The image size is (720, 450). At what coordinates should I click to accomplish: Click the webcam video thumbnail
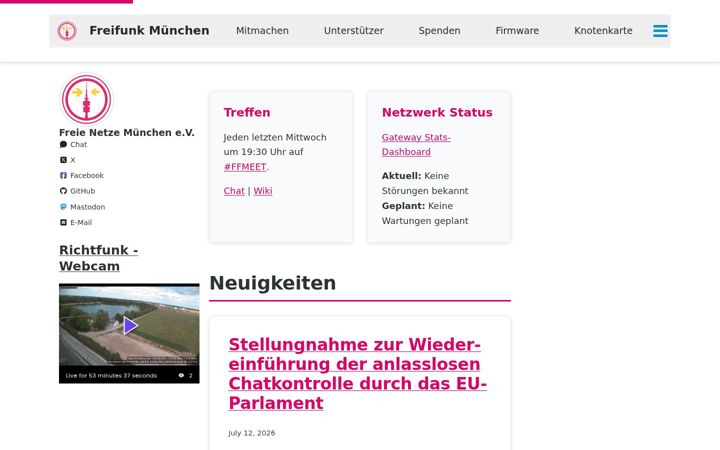129,333
